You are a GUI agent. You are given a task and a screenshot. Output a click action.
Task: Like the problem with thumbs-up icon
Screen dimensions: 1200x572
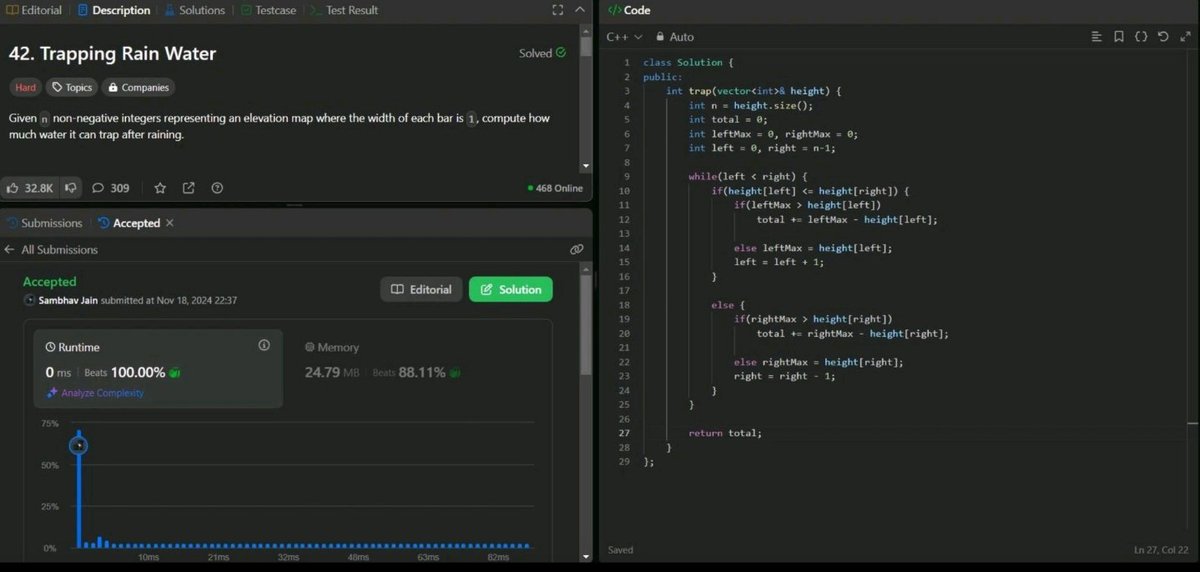click(x=30, y=187)
